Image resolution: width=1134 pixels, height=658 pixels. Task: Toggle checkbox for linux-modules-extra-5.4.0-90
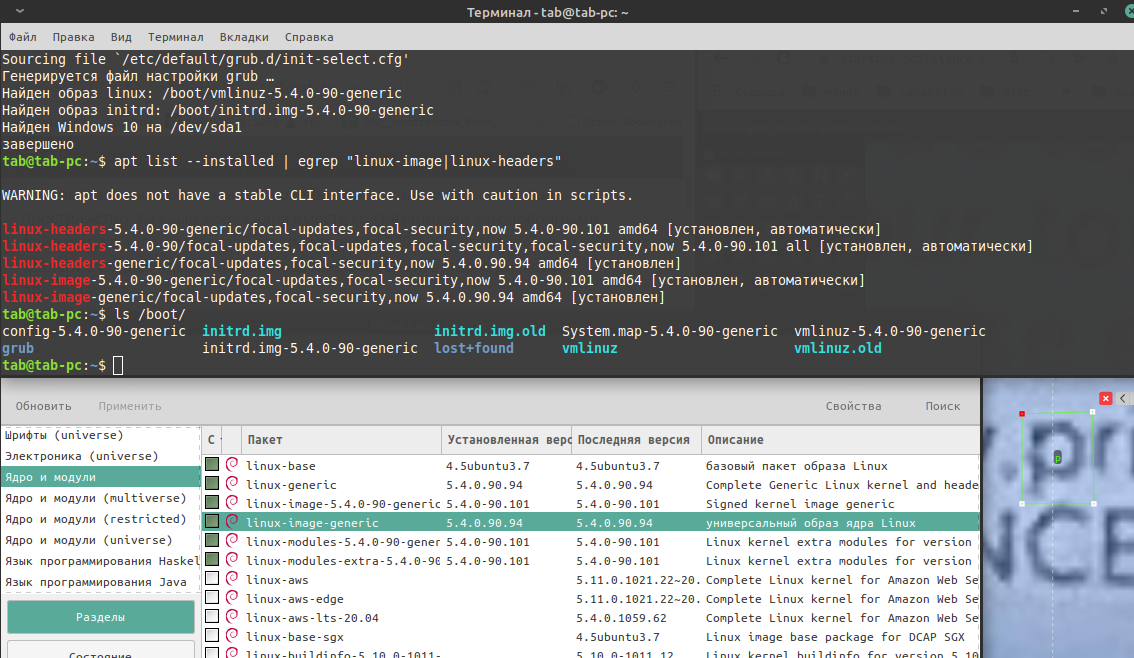pos(212,559)
